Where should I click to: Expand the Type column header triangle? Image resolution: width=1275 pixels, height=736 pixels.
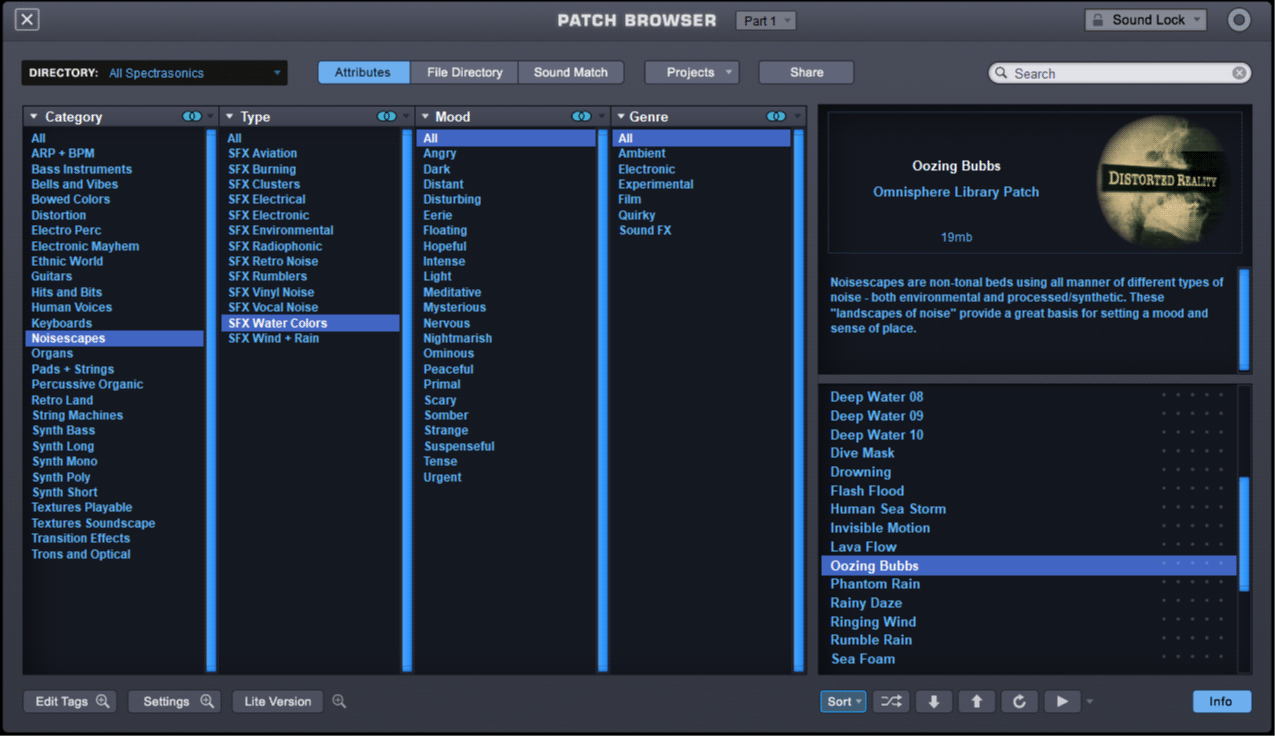[x=229, y=117]
